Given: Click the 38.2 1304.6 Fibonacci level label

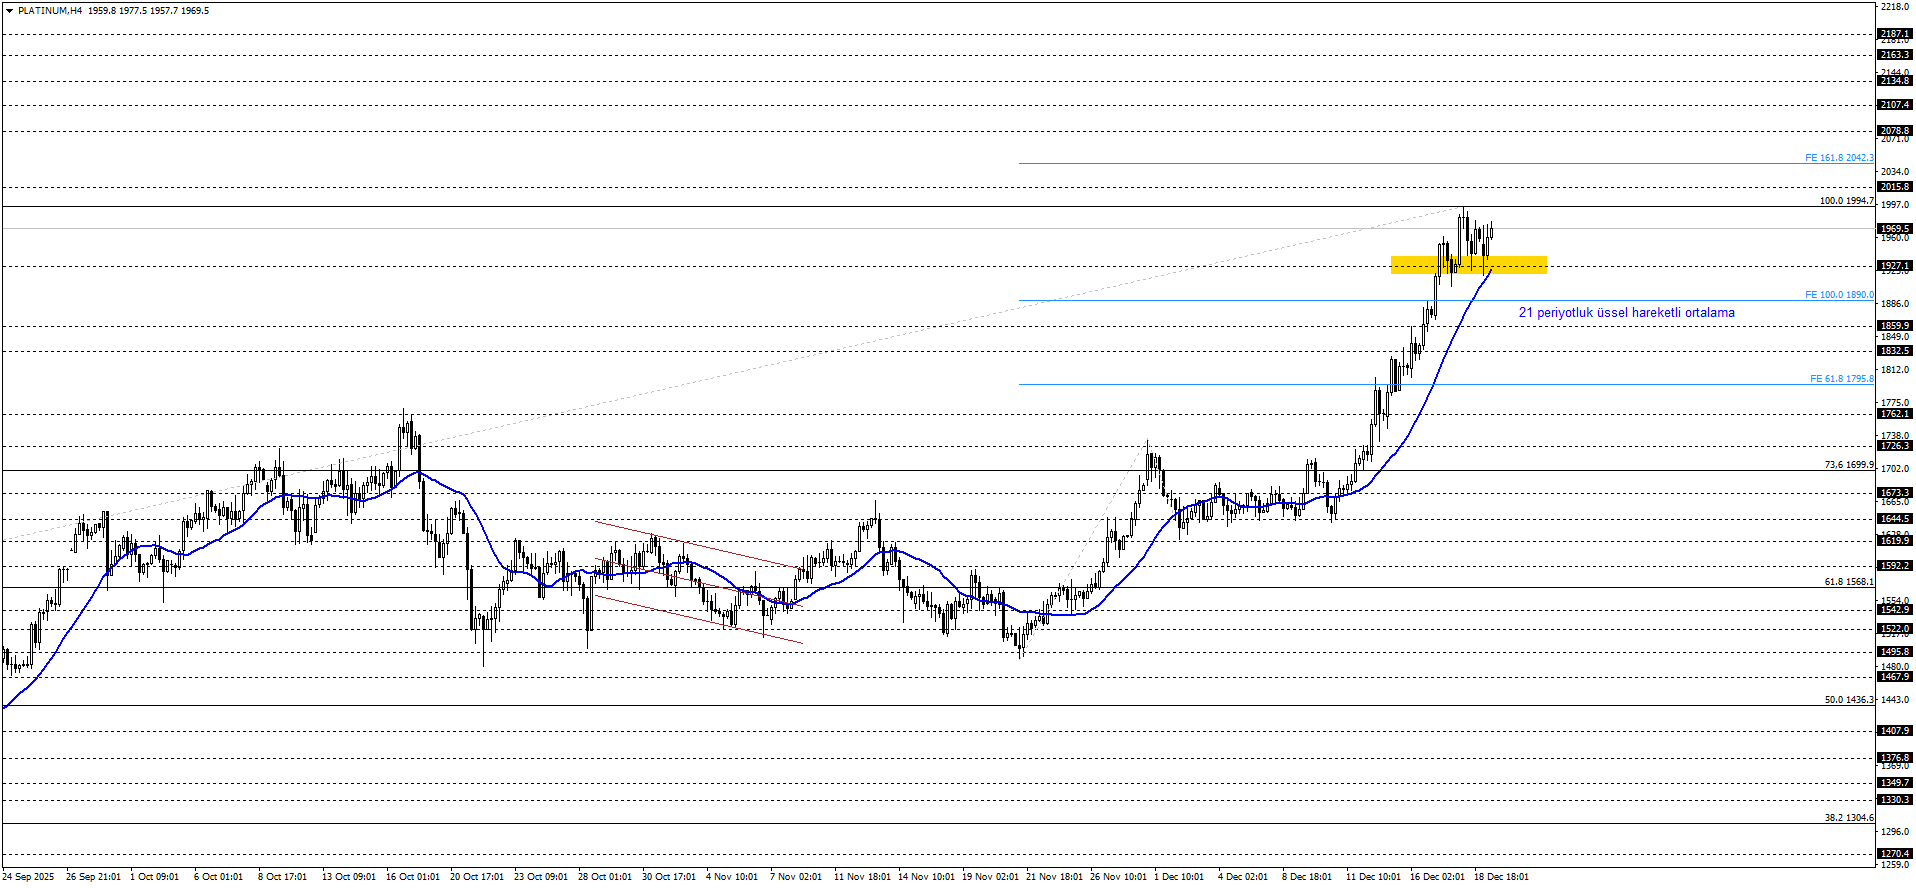Looking at the screenshot, I should [x=1849, y=818].
